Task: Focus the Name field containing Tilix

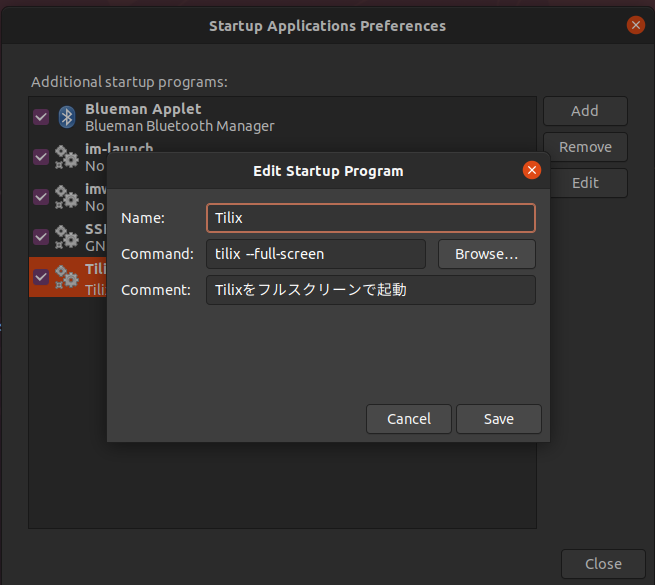Action: coord(371,218)
